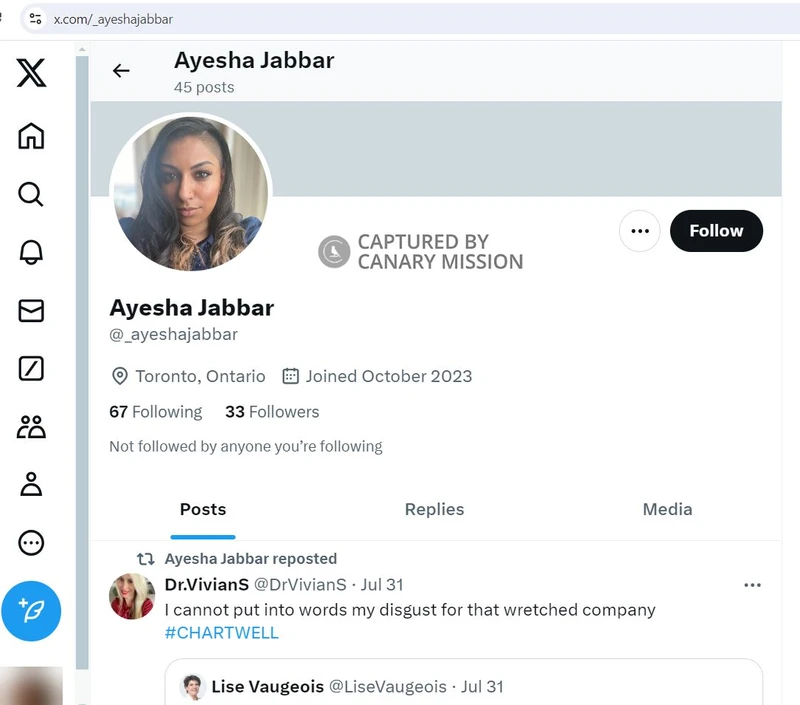This screenshot has height=705, width=800.
Task: Select the Posts tab
Action: pos(203,509)
